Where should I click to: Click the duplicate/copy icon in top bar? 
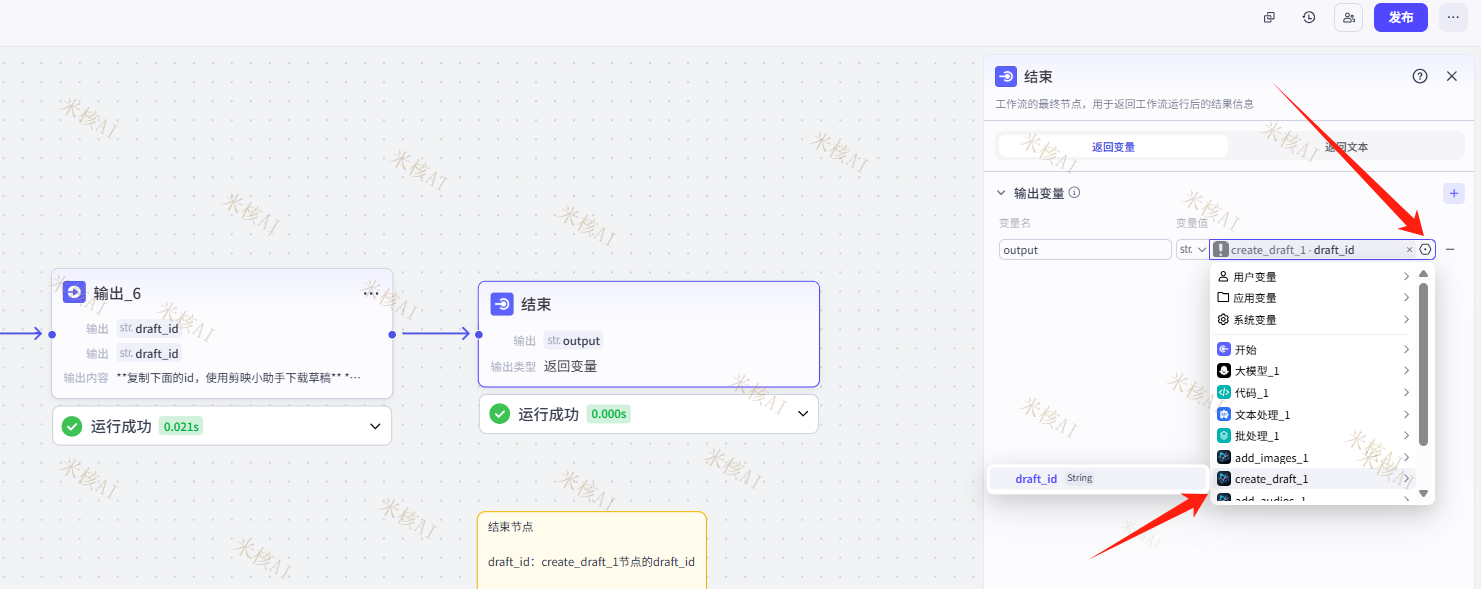(1269, 17)
